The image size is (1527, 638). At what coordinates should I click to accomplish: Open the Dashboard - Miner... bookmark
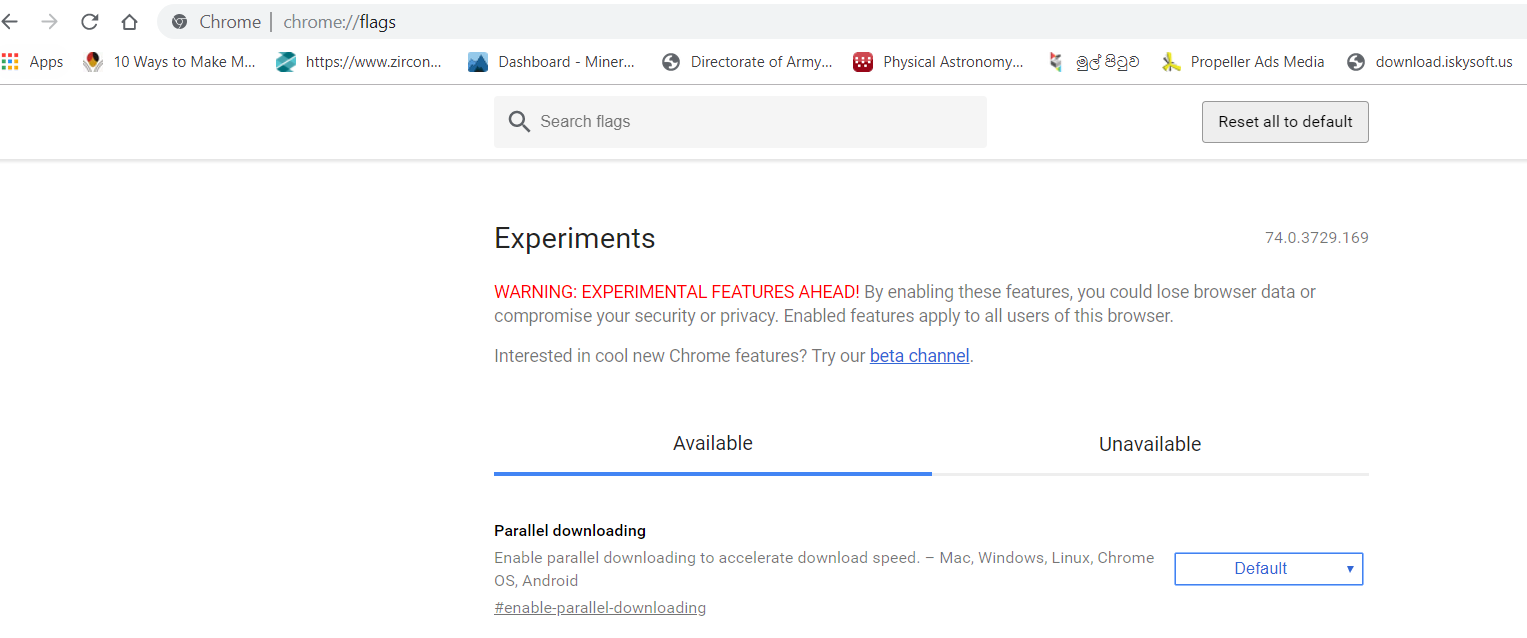(551, 62)
